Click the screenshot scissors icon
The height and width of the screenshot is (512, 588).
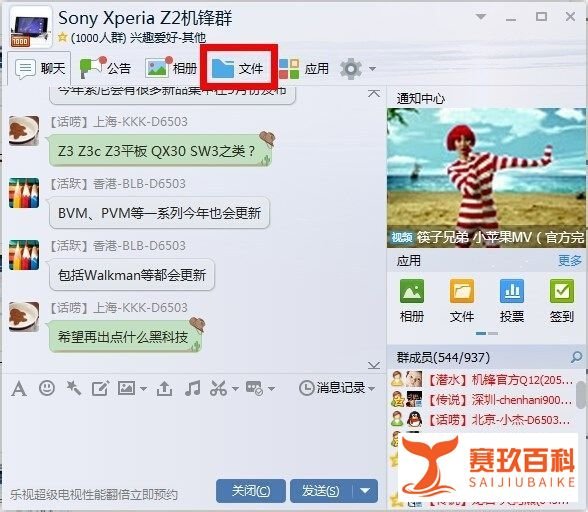pos(219,388)
